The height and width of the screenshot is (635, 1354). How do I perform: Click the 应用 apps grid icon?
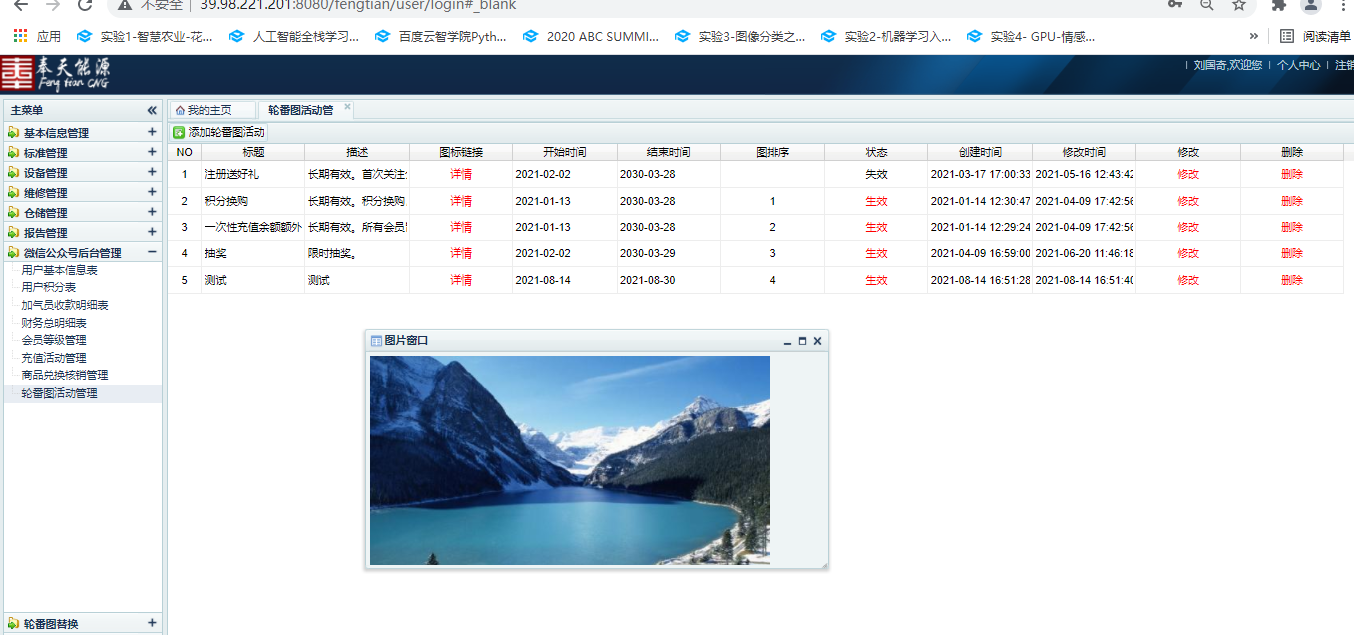[x=20, y=36]
